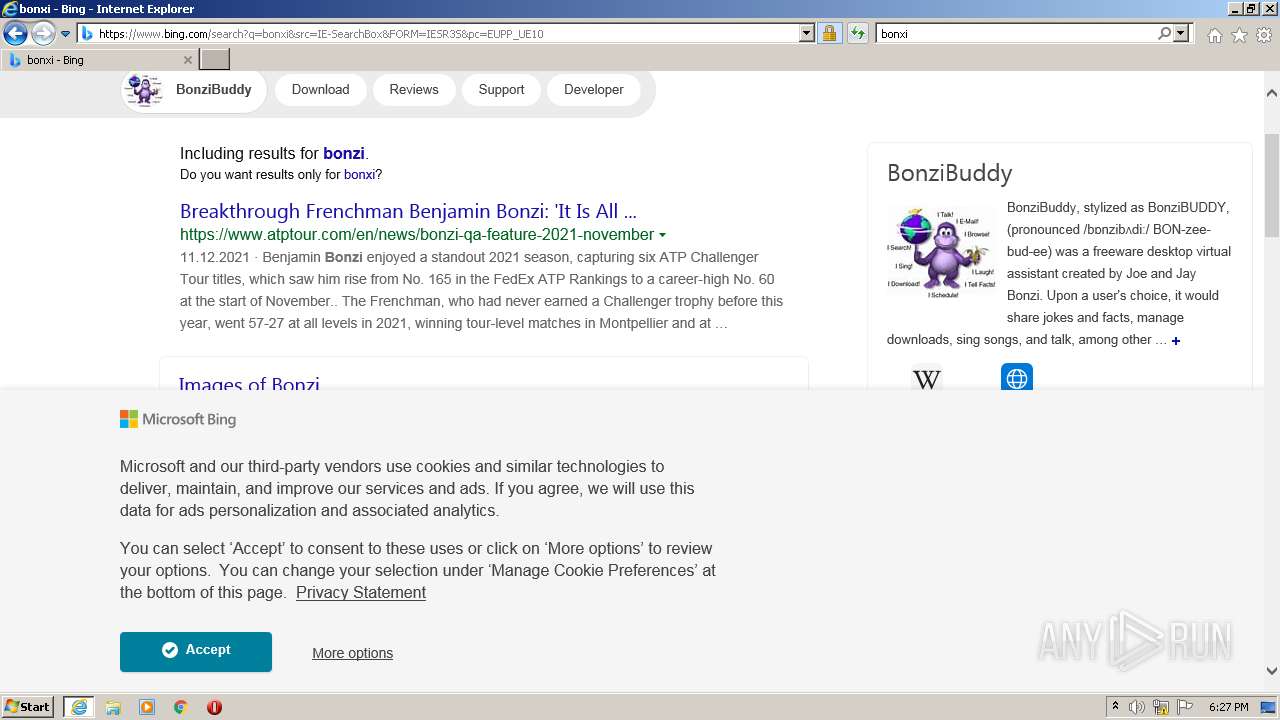Click the atptour.com green URL

417,235
